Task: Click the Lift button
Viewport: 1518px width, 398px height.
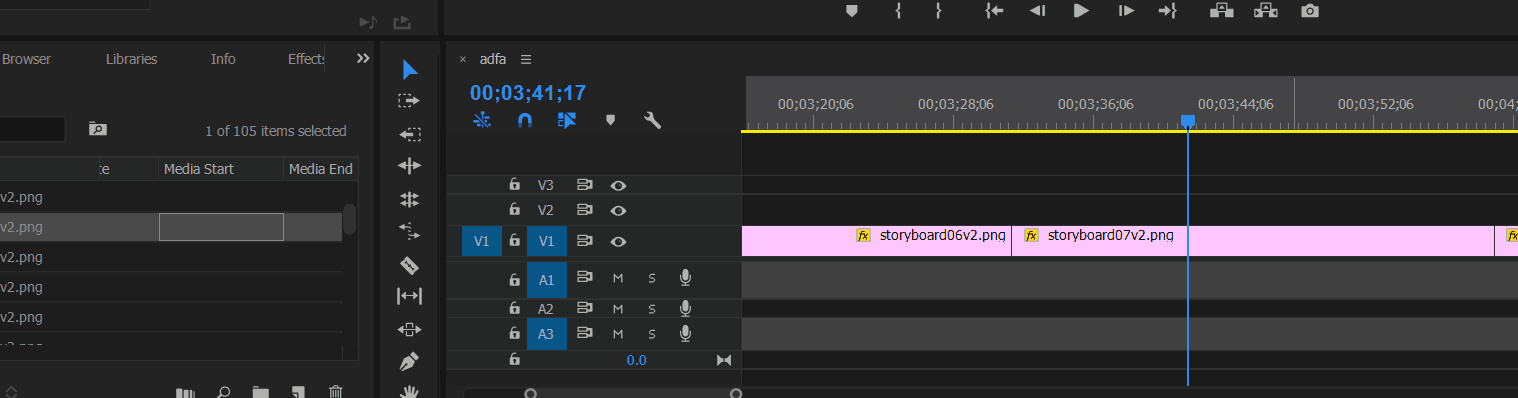Action: tap(1221, 11)
